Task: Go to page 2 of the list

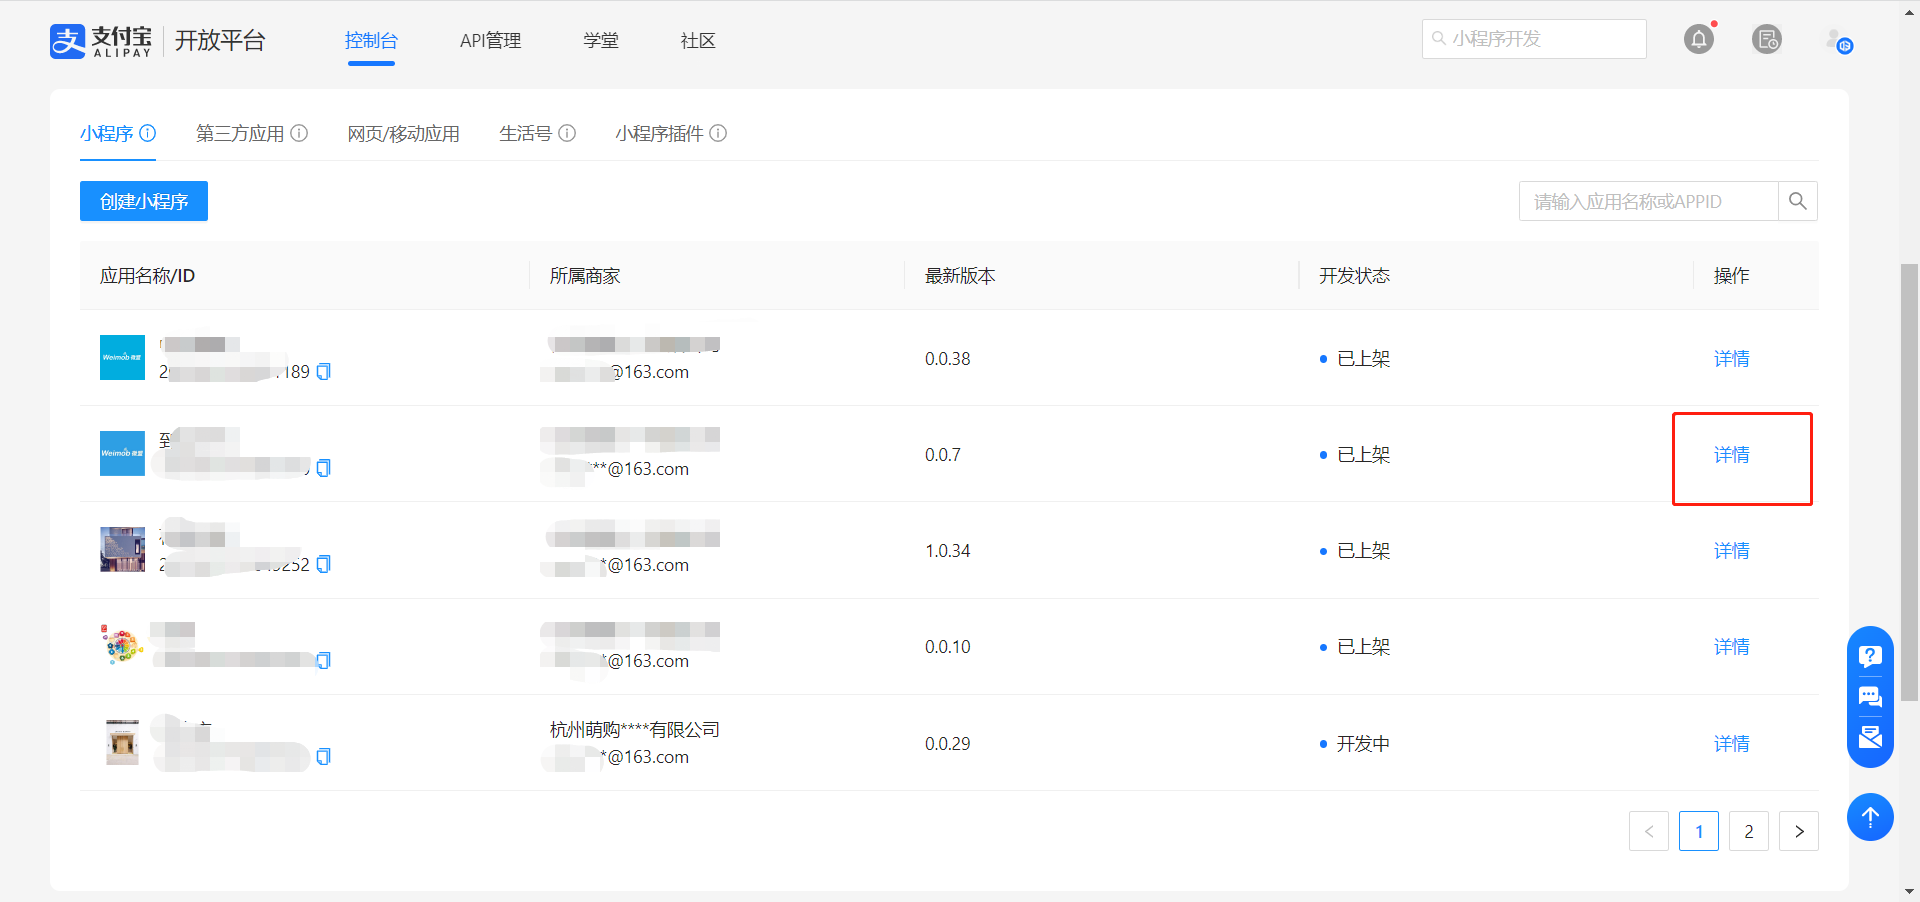Action: click(x=1748, y=831)
